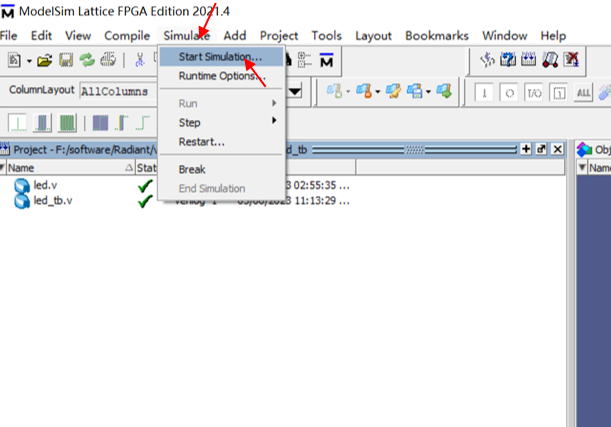The image size is (611, 427).
Task: Click the waveform cart icon with red wheels
Action: 550,60
